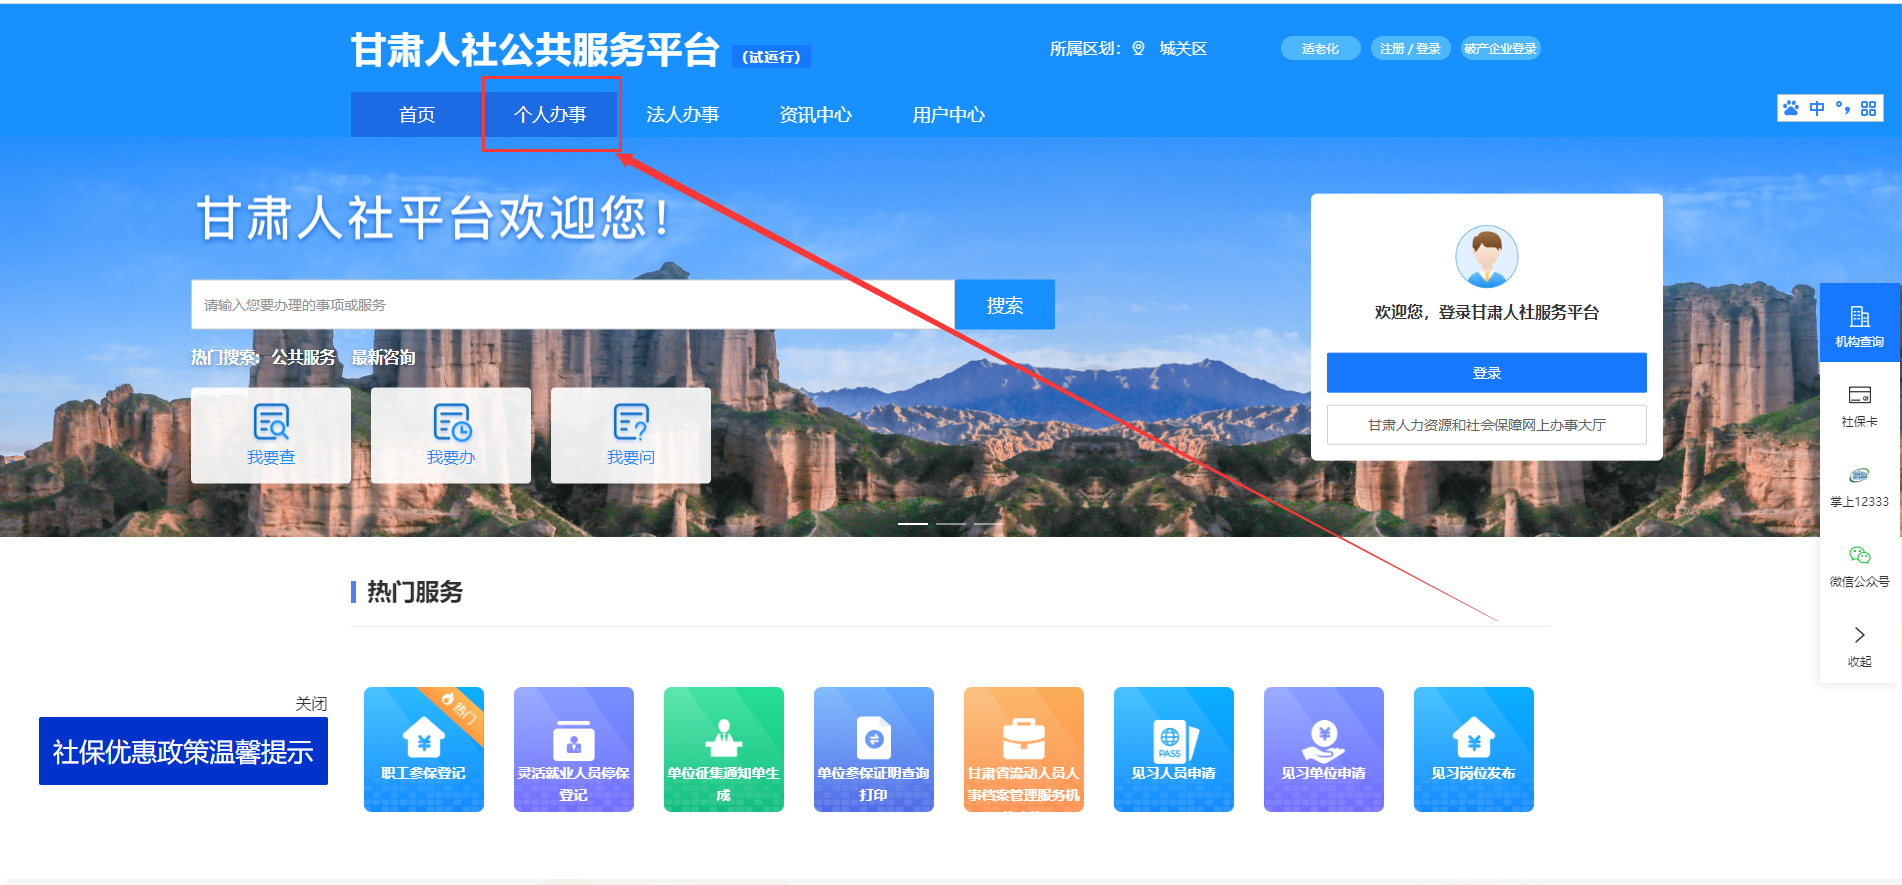Change the 所属区划 location 城关区

pos(1182,49)
